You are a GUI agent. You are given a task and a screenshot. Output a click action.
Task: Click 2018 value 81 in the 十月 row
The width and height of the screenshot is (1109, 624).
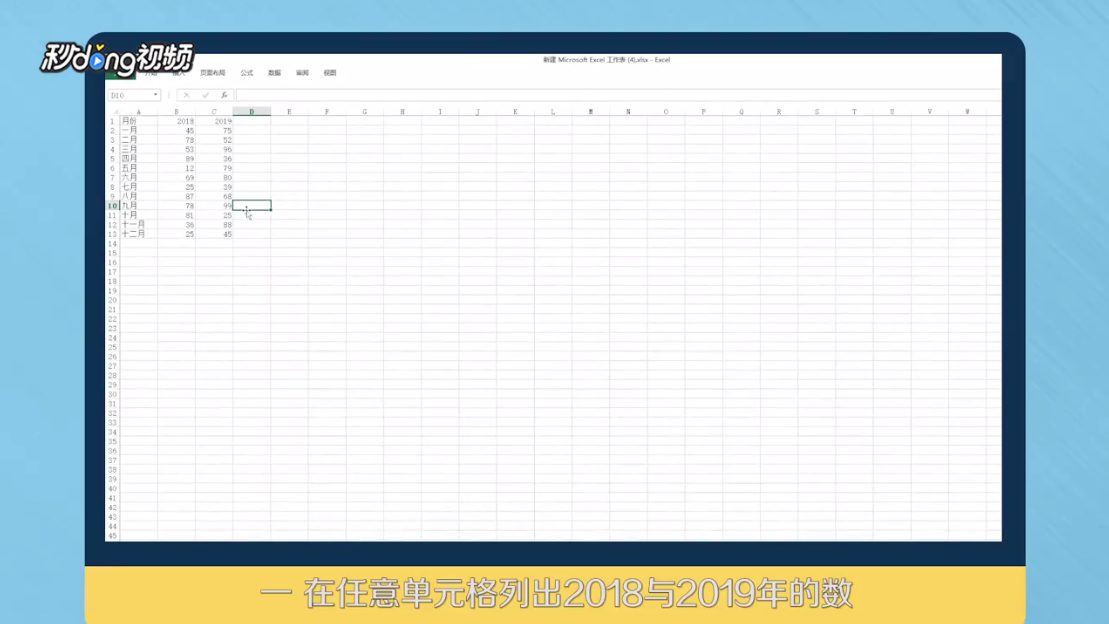[176, 215]
